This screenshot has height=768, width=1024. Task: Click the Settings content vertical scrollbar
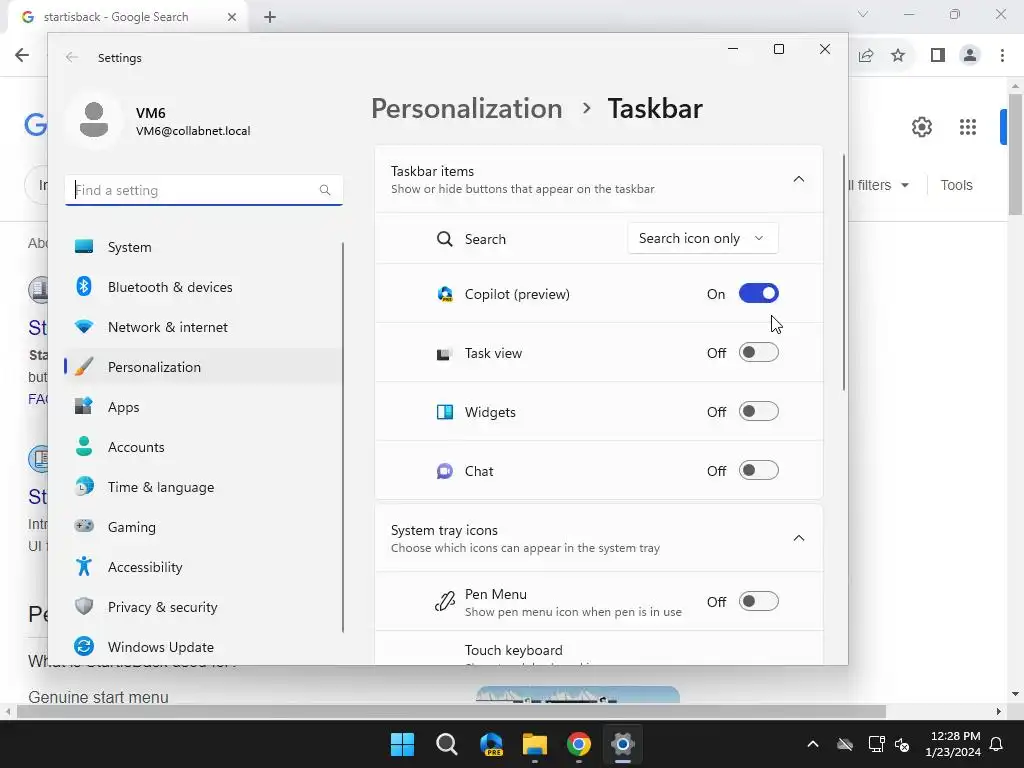(844, 272)
